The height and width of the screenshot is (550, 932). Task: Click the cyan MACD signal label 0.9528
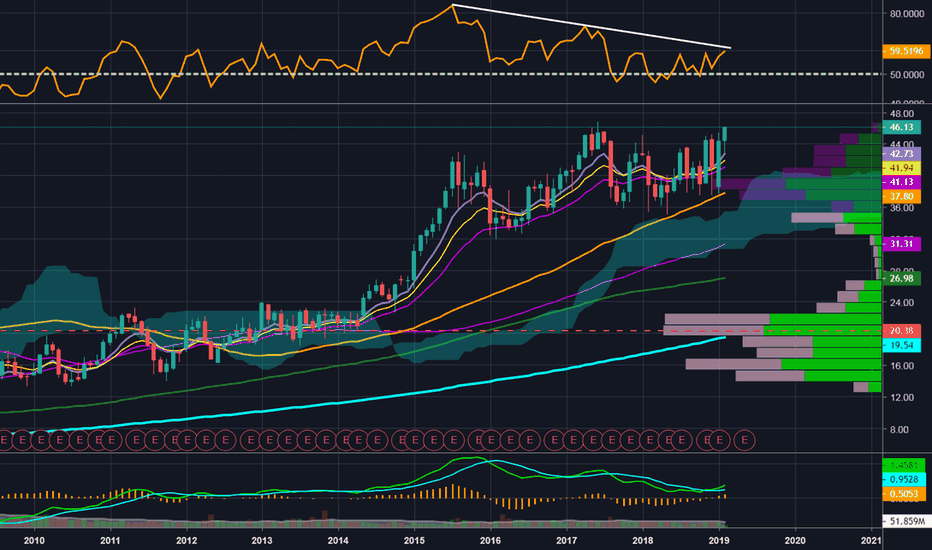(903, 479)
